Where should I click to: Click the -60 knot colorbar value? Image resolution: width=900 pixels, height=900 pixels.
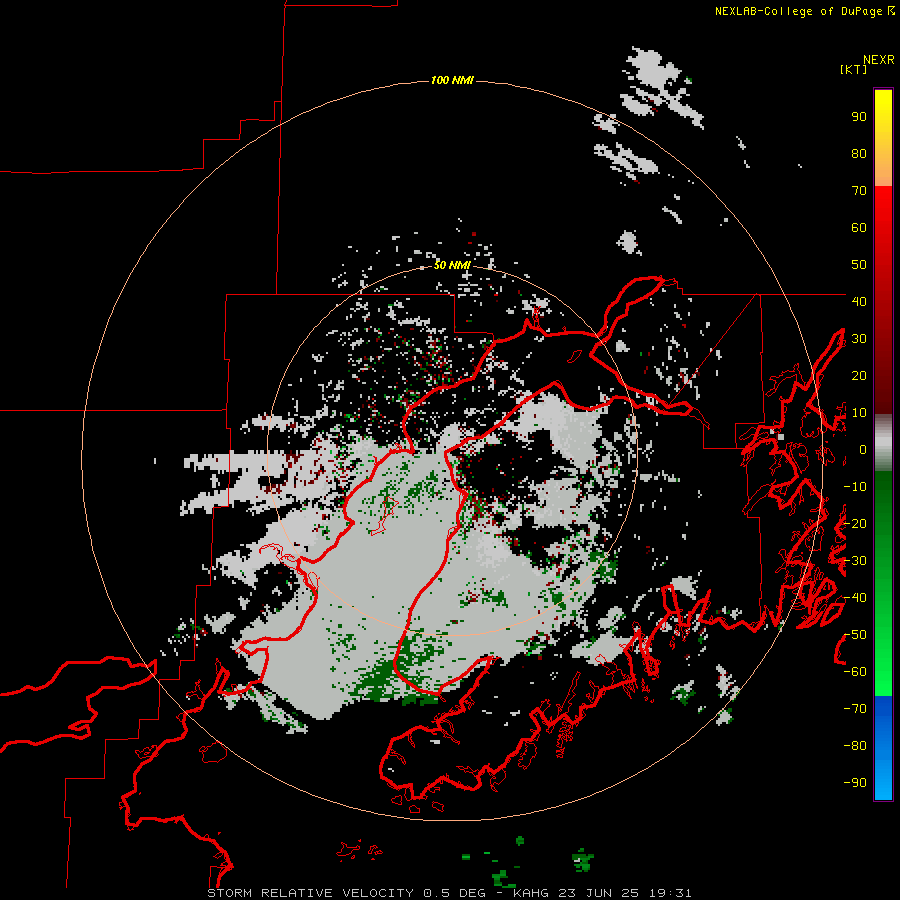point(855,672)
